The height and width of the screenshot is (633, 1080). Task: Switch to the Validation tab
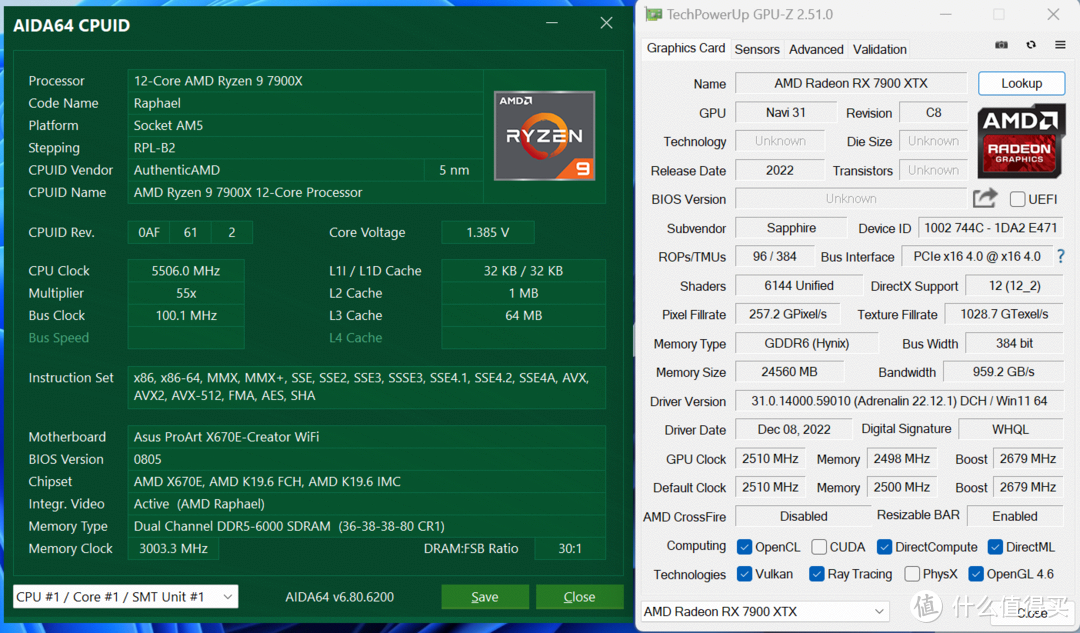pyautogui.click(x=880, y=50)
